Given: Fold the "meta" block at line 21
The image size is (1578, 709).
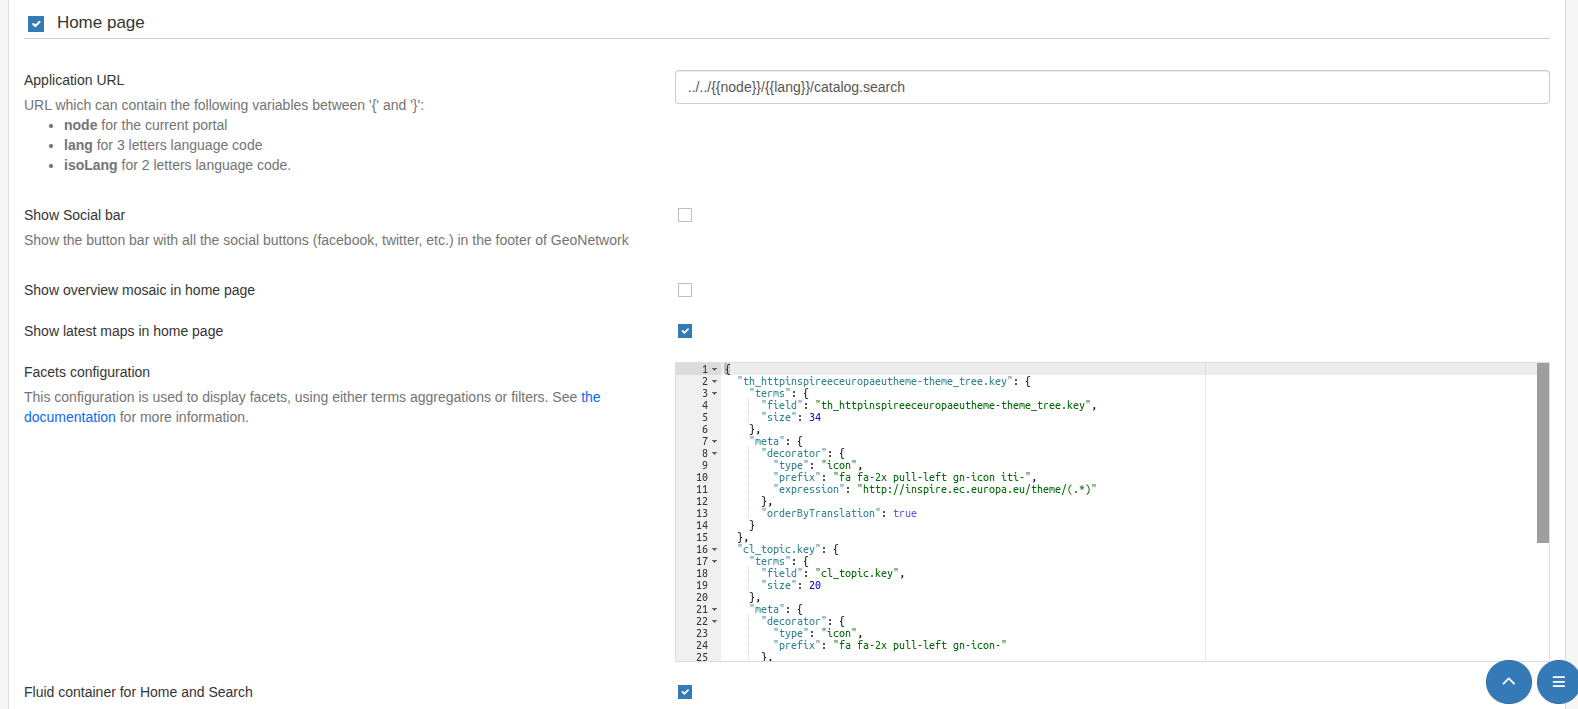Looking at the screenshot, I should pyautogui.click(x=714, y=610).
